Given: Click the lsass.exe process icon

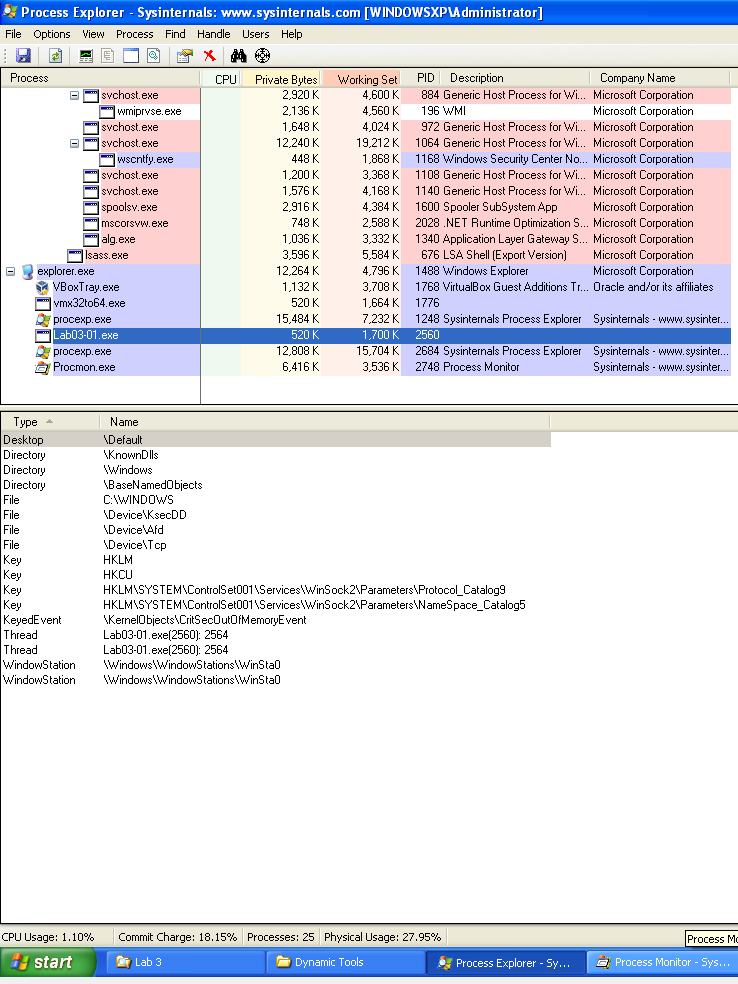Looking at the screenshot, I should coord(75,255).
